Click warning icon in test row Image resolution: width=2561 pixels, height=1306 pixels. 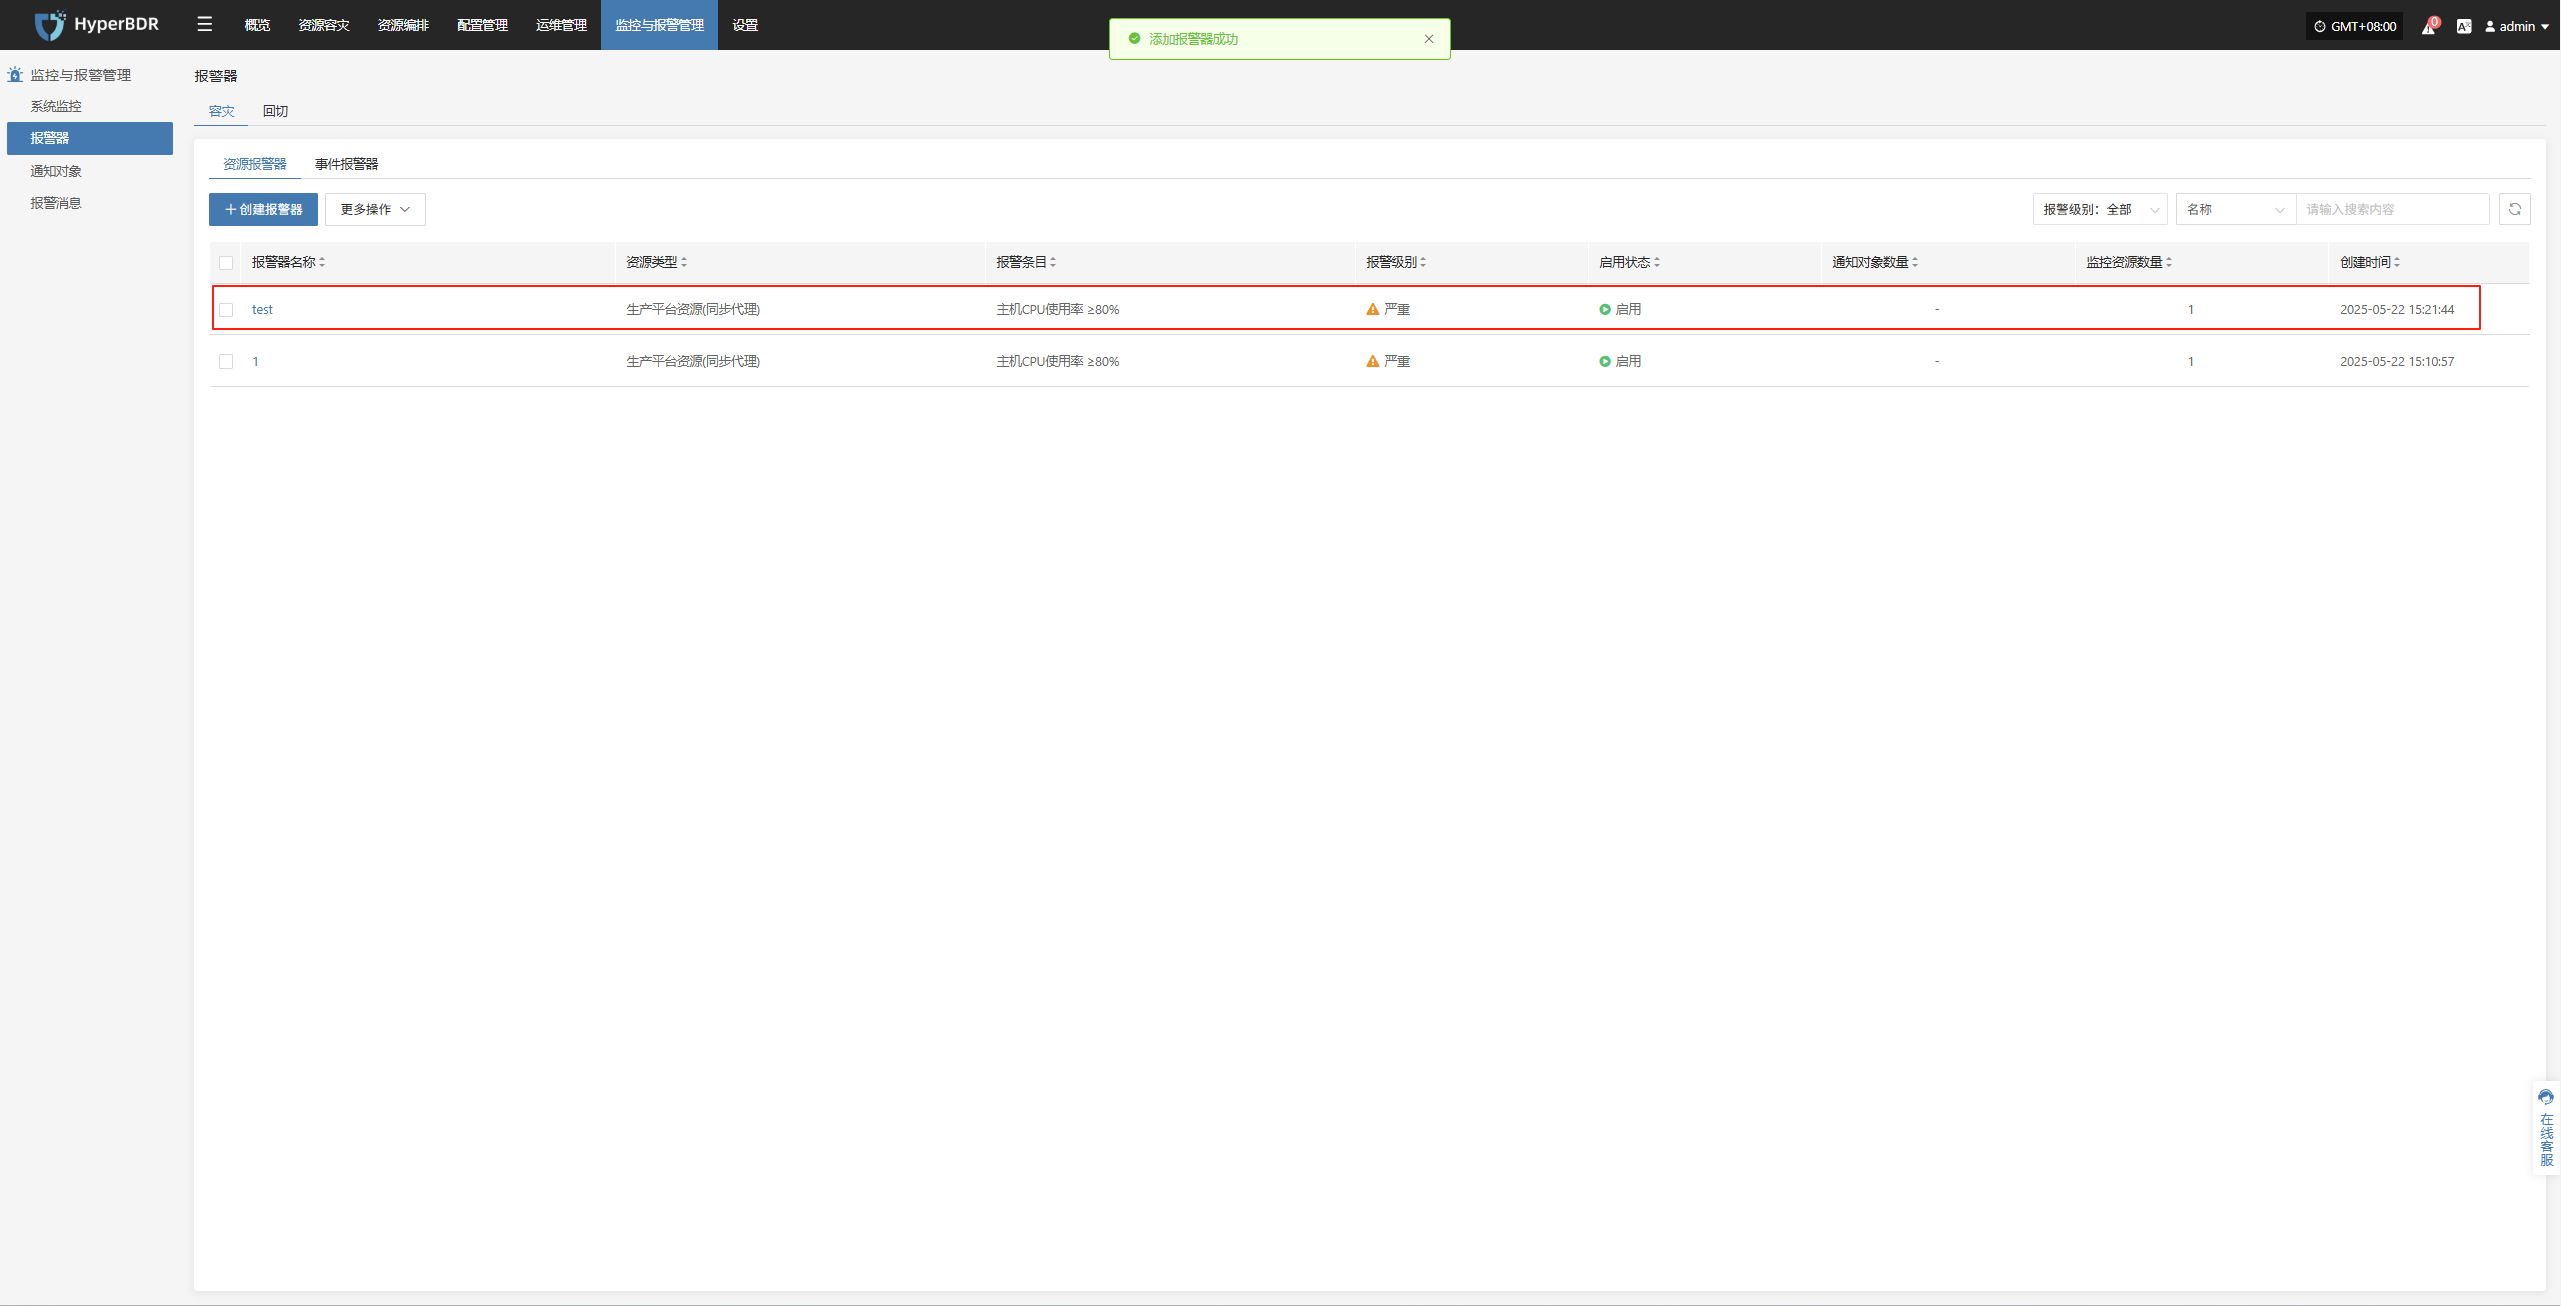[x=1372, y=310]
